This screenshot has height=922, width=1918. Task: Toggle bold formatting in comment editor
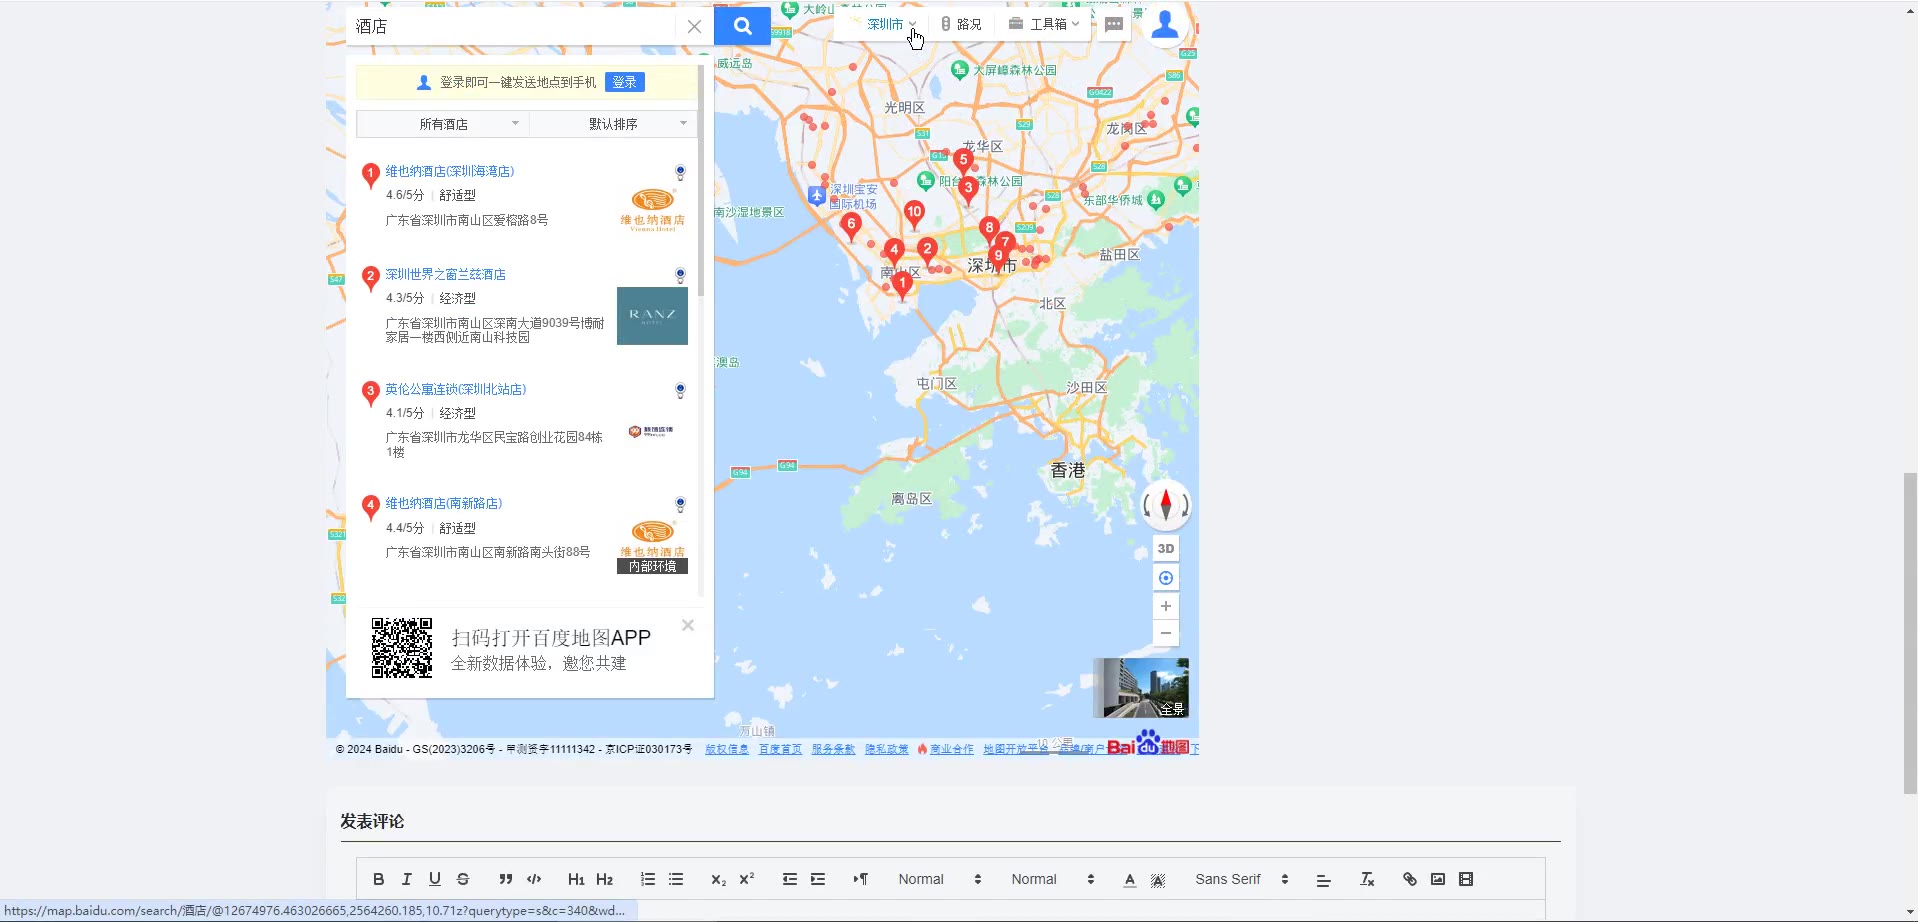coord(378,879)
